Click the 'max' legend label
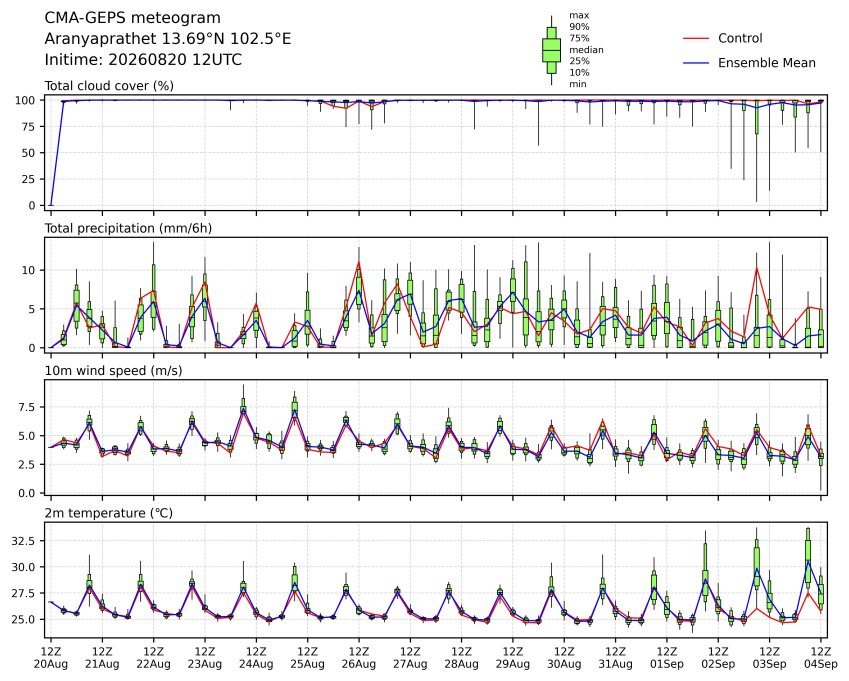The height and width of the screenshot is (681, 849). 579,16
